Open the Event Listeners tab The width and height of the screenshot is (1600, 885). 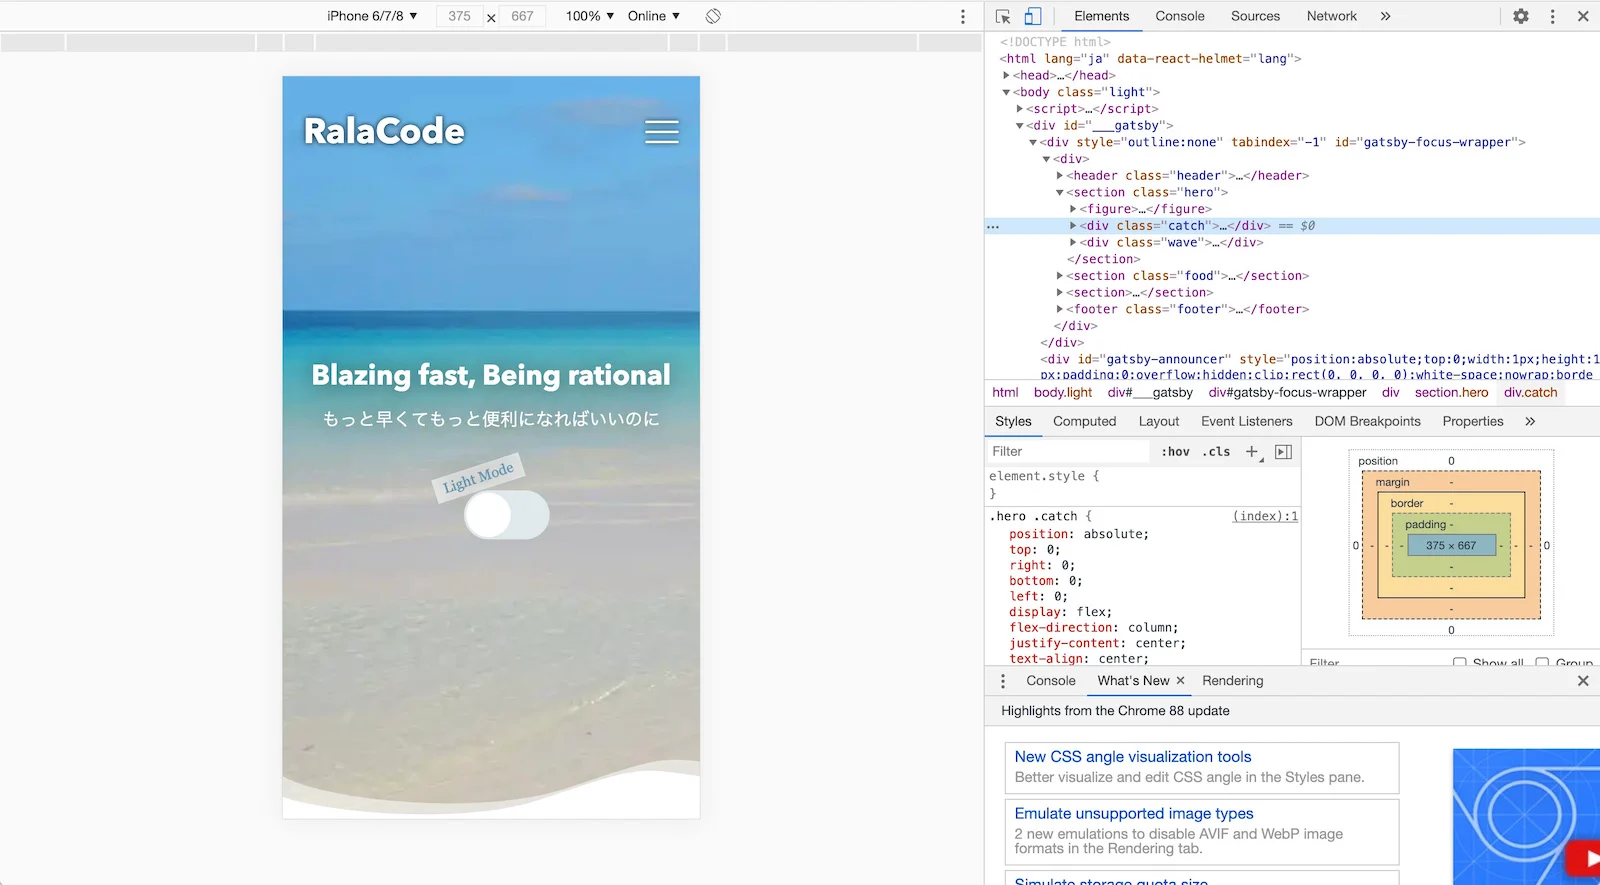(1246, 421)
